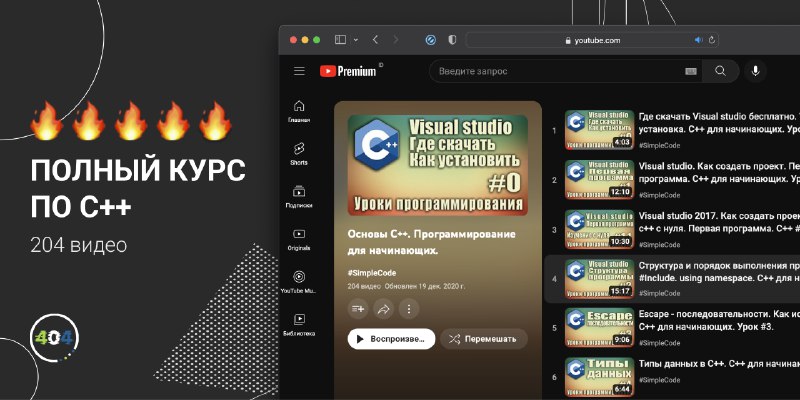Reload page with address bar refresh icon
The width and height of the screenshot is (800, 400).
pos(712,40)
